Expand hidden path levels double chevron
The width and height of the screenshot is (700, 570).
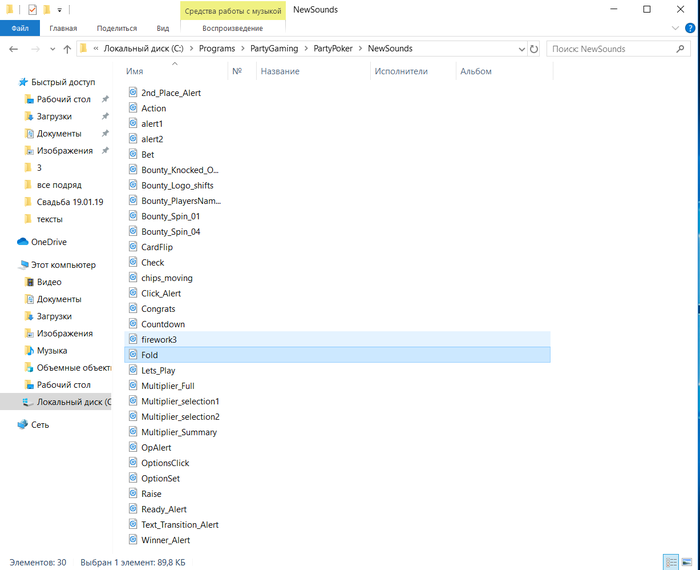96,49
